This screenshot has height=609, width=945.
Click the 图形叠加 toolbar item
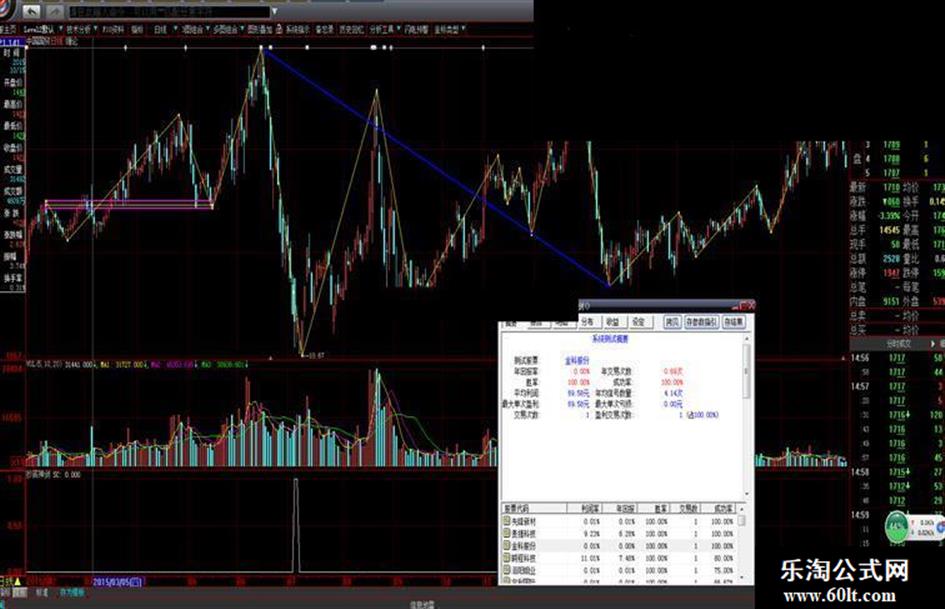260,29
